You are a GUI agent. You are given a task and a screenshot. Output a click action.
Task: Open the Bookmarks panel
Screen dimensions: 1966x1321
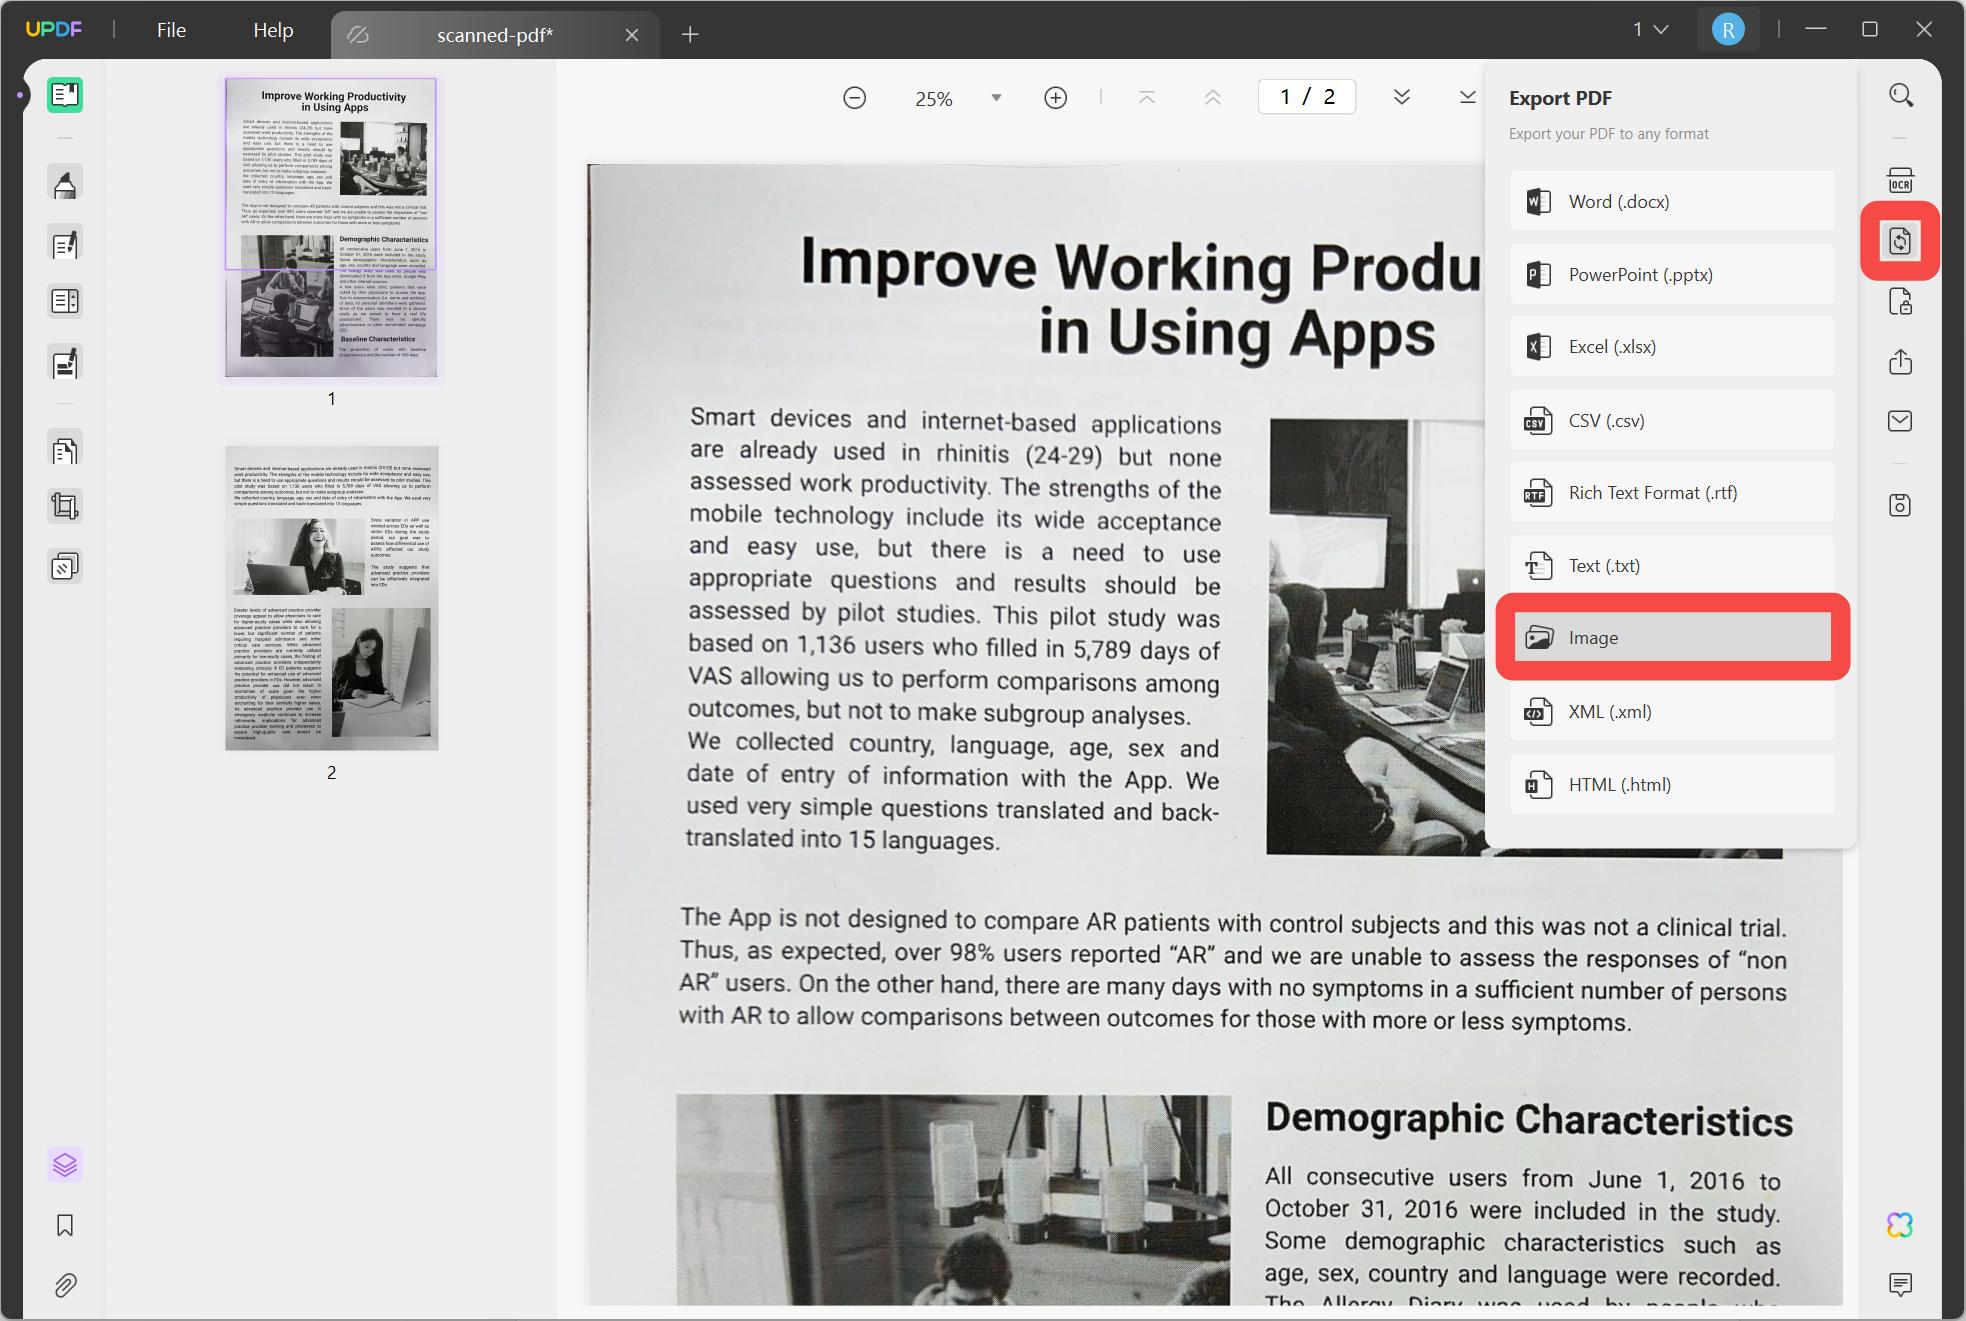click(x=65, y=1225)
